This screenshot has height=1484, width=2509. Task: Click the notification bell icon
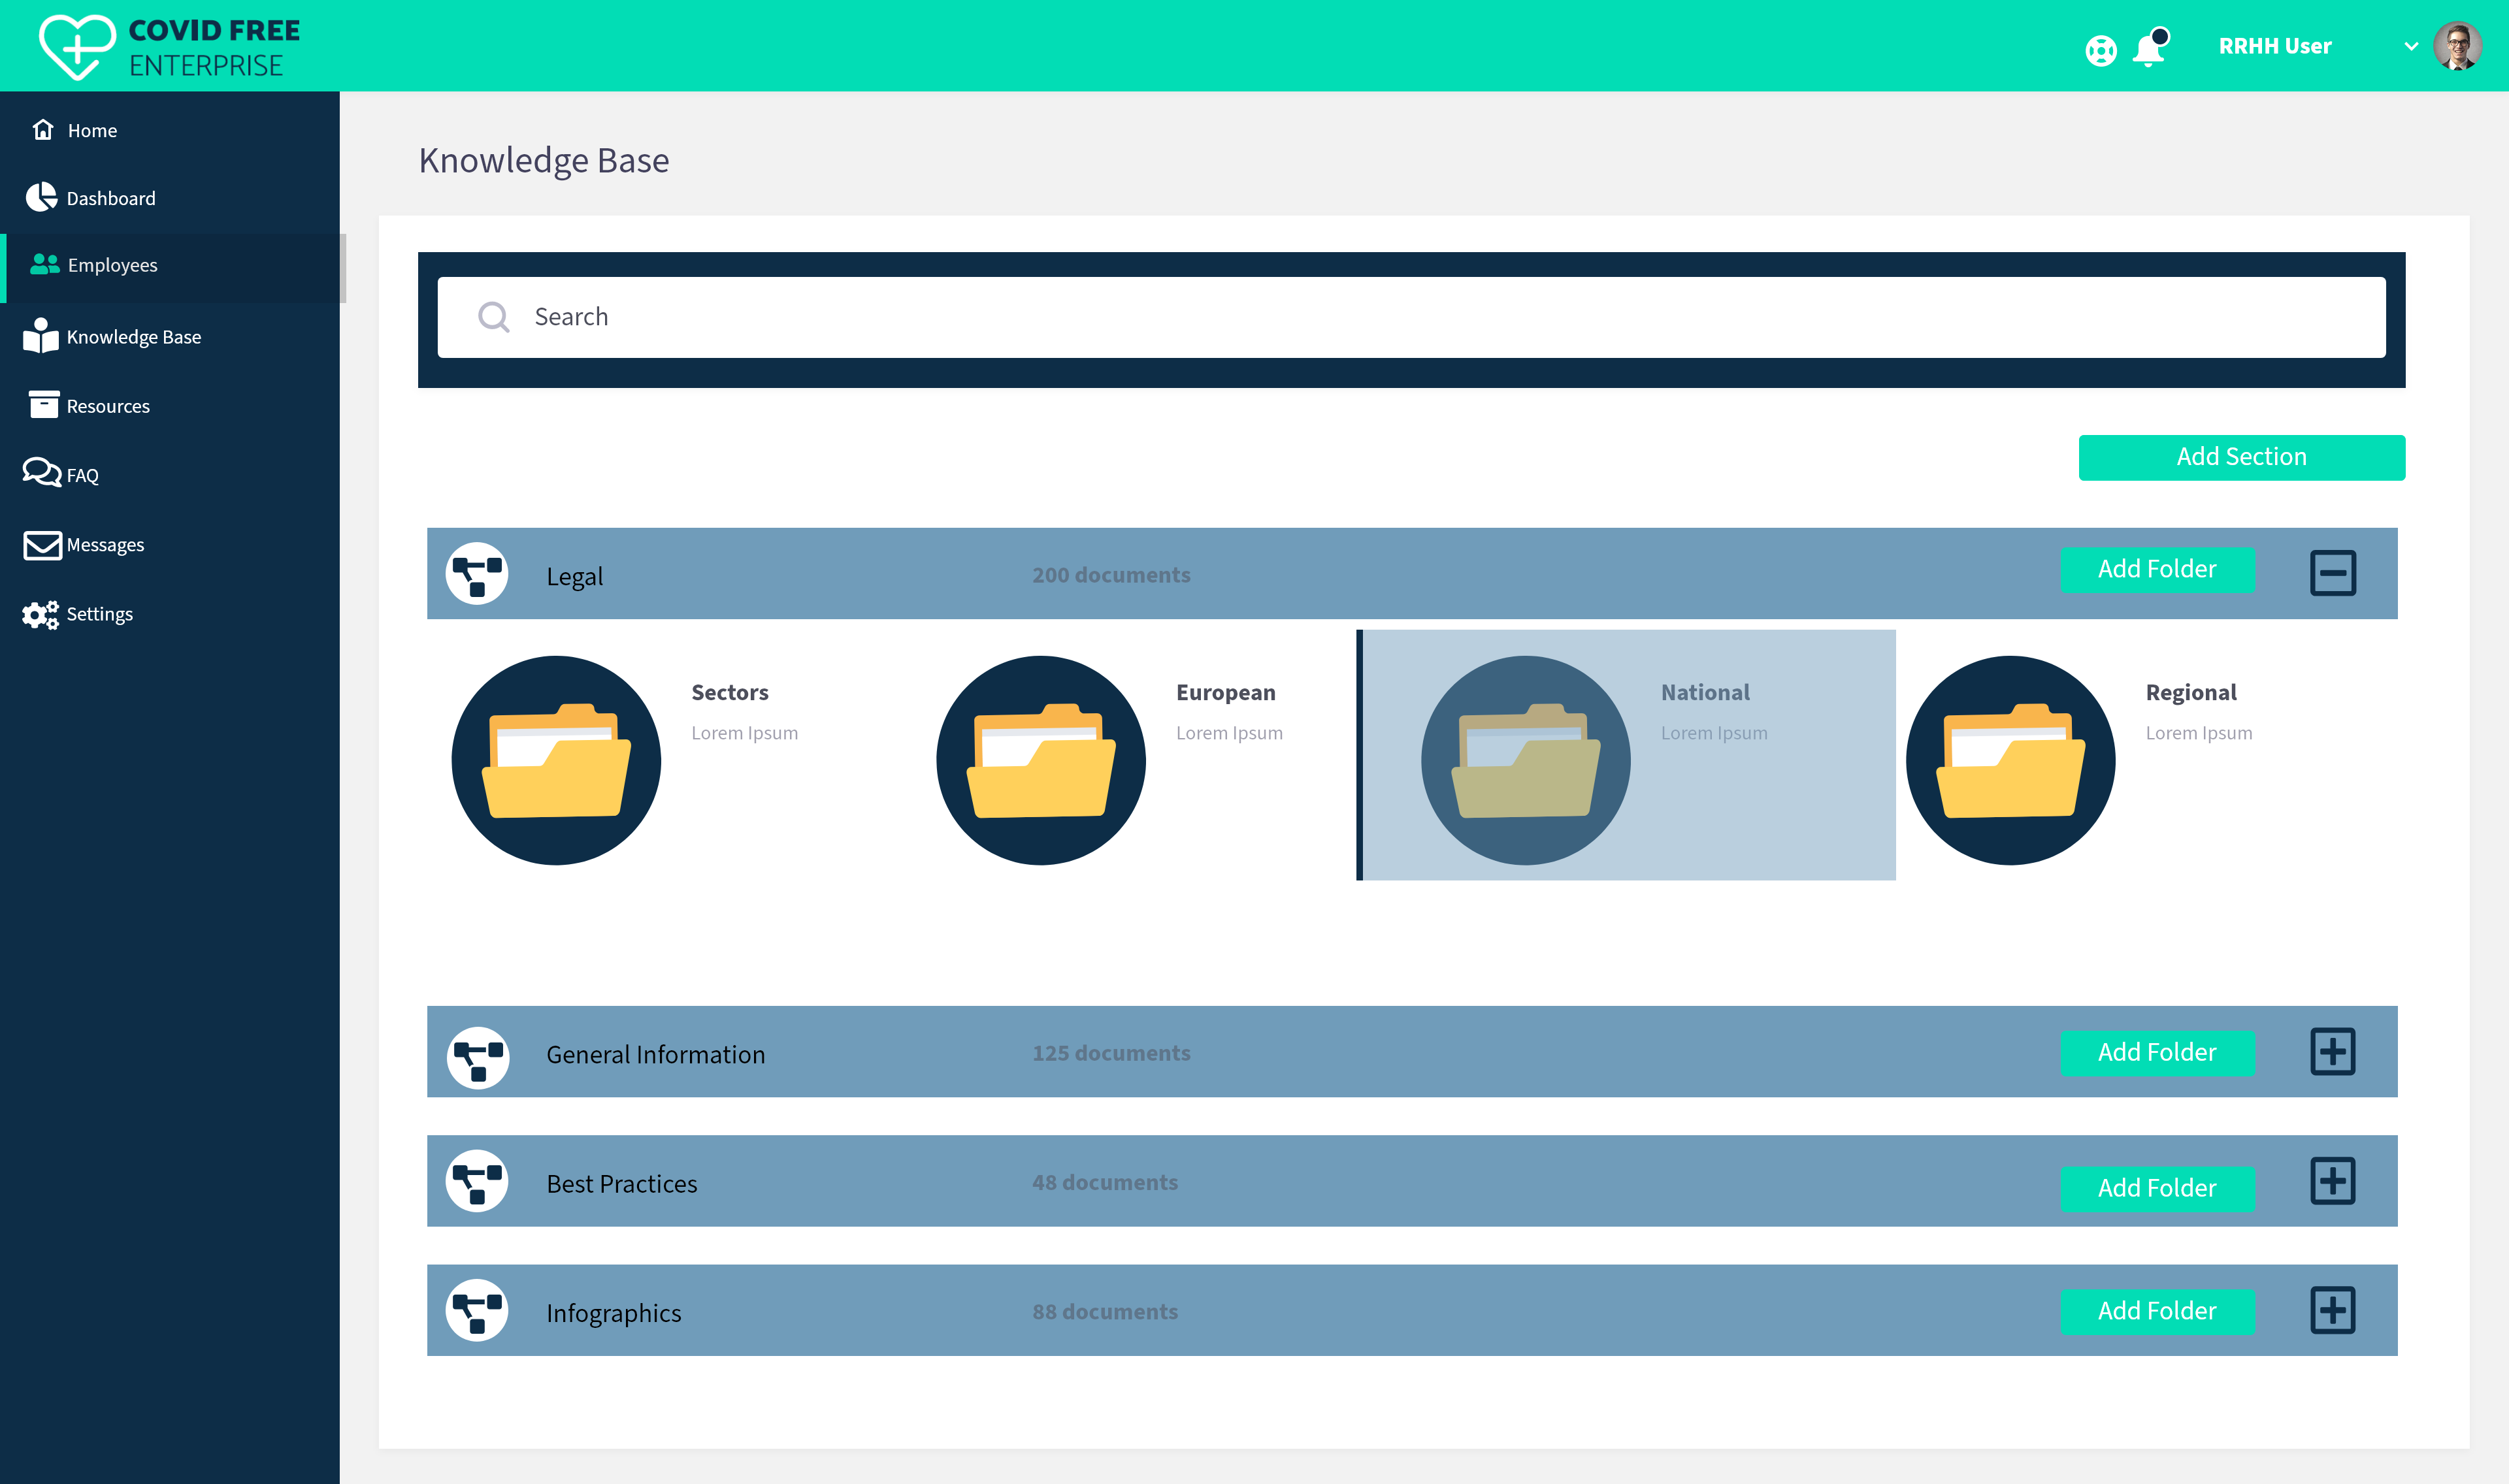(x=2148, y=49)
